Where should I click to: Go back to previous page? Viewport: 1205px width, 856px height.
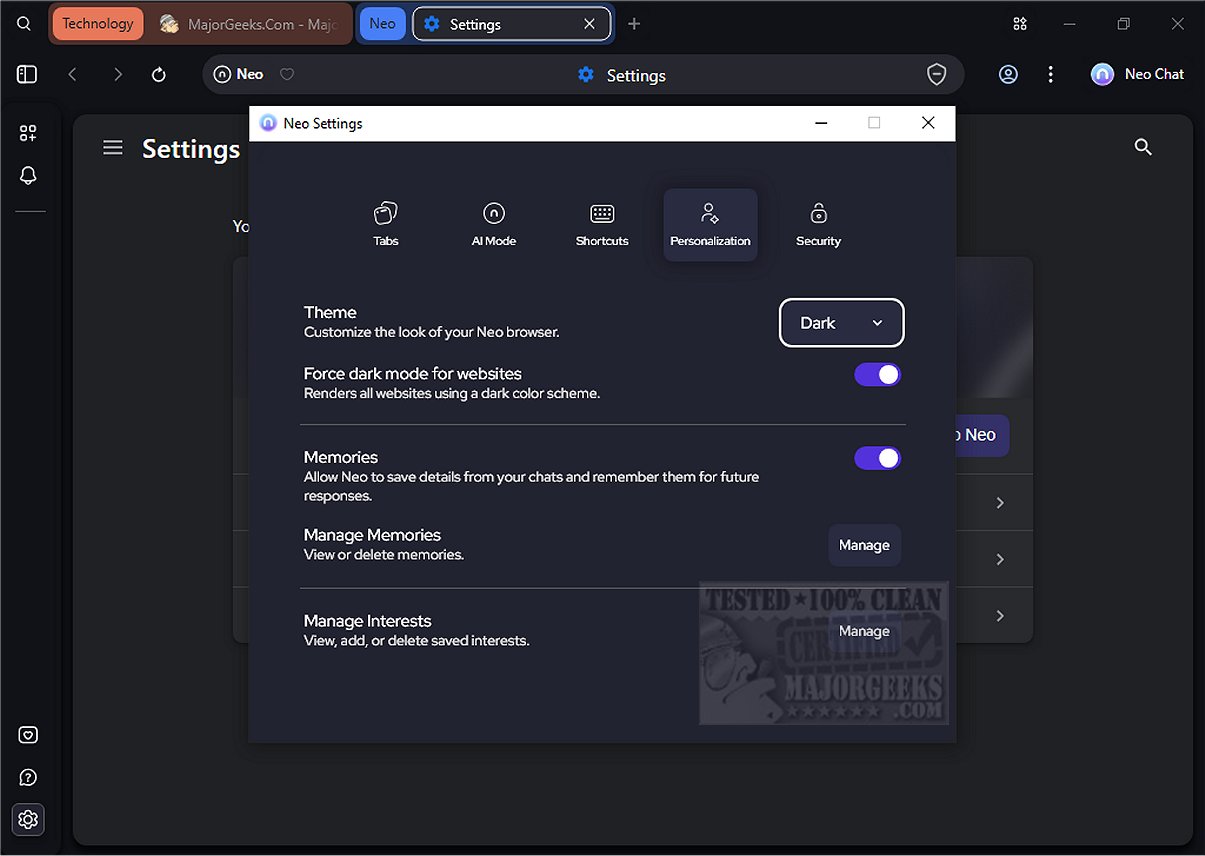click(x=72, y=74)
